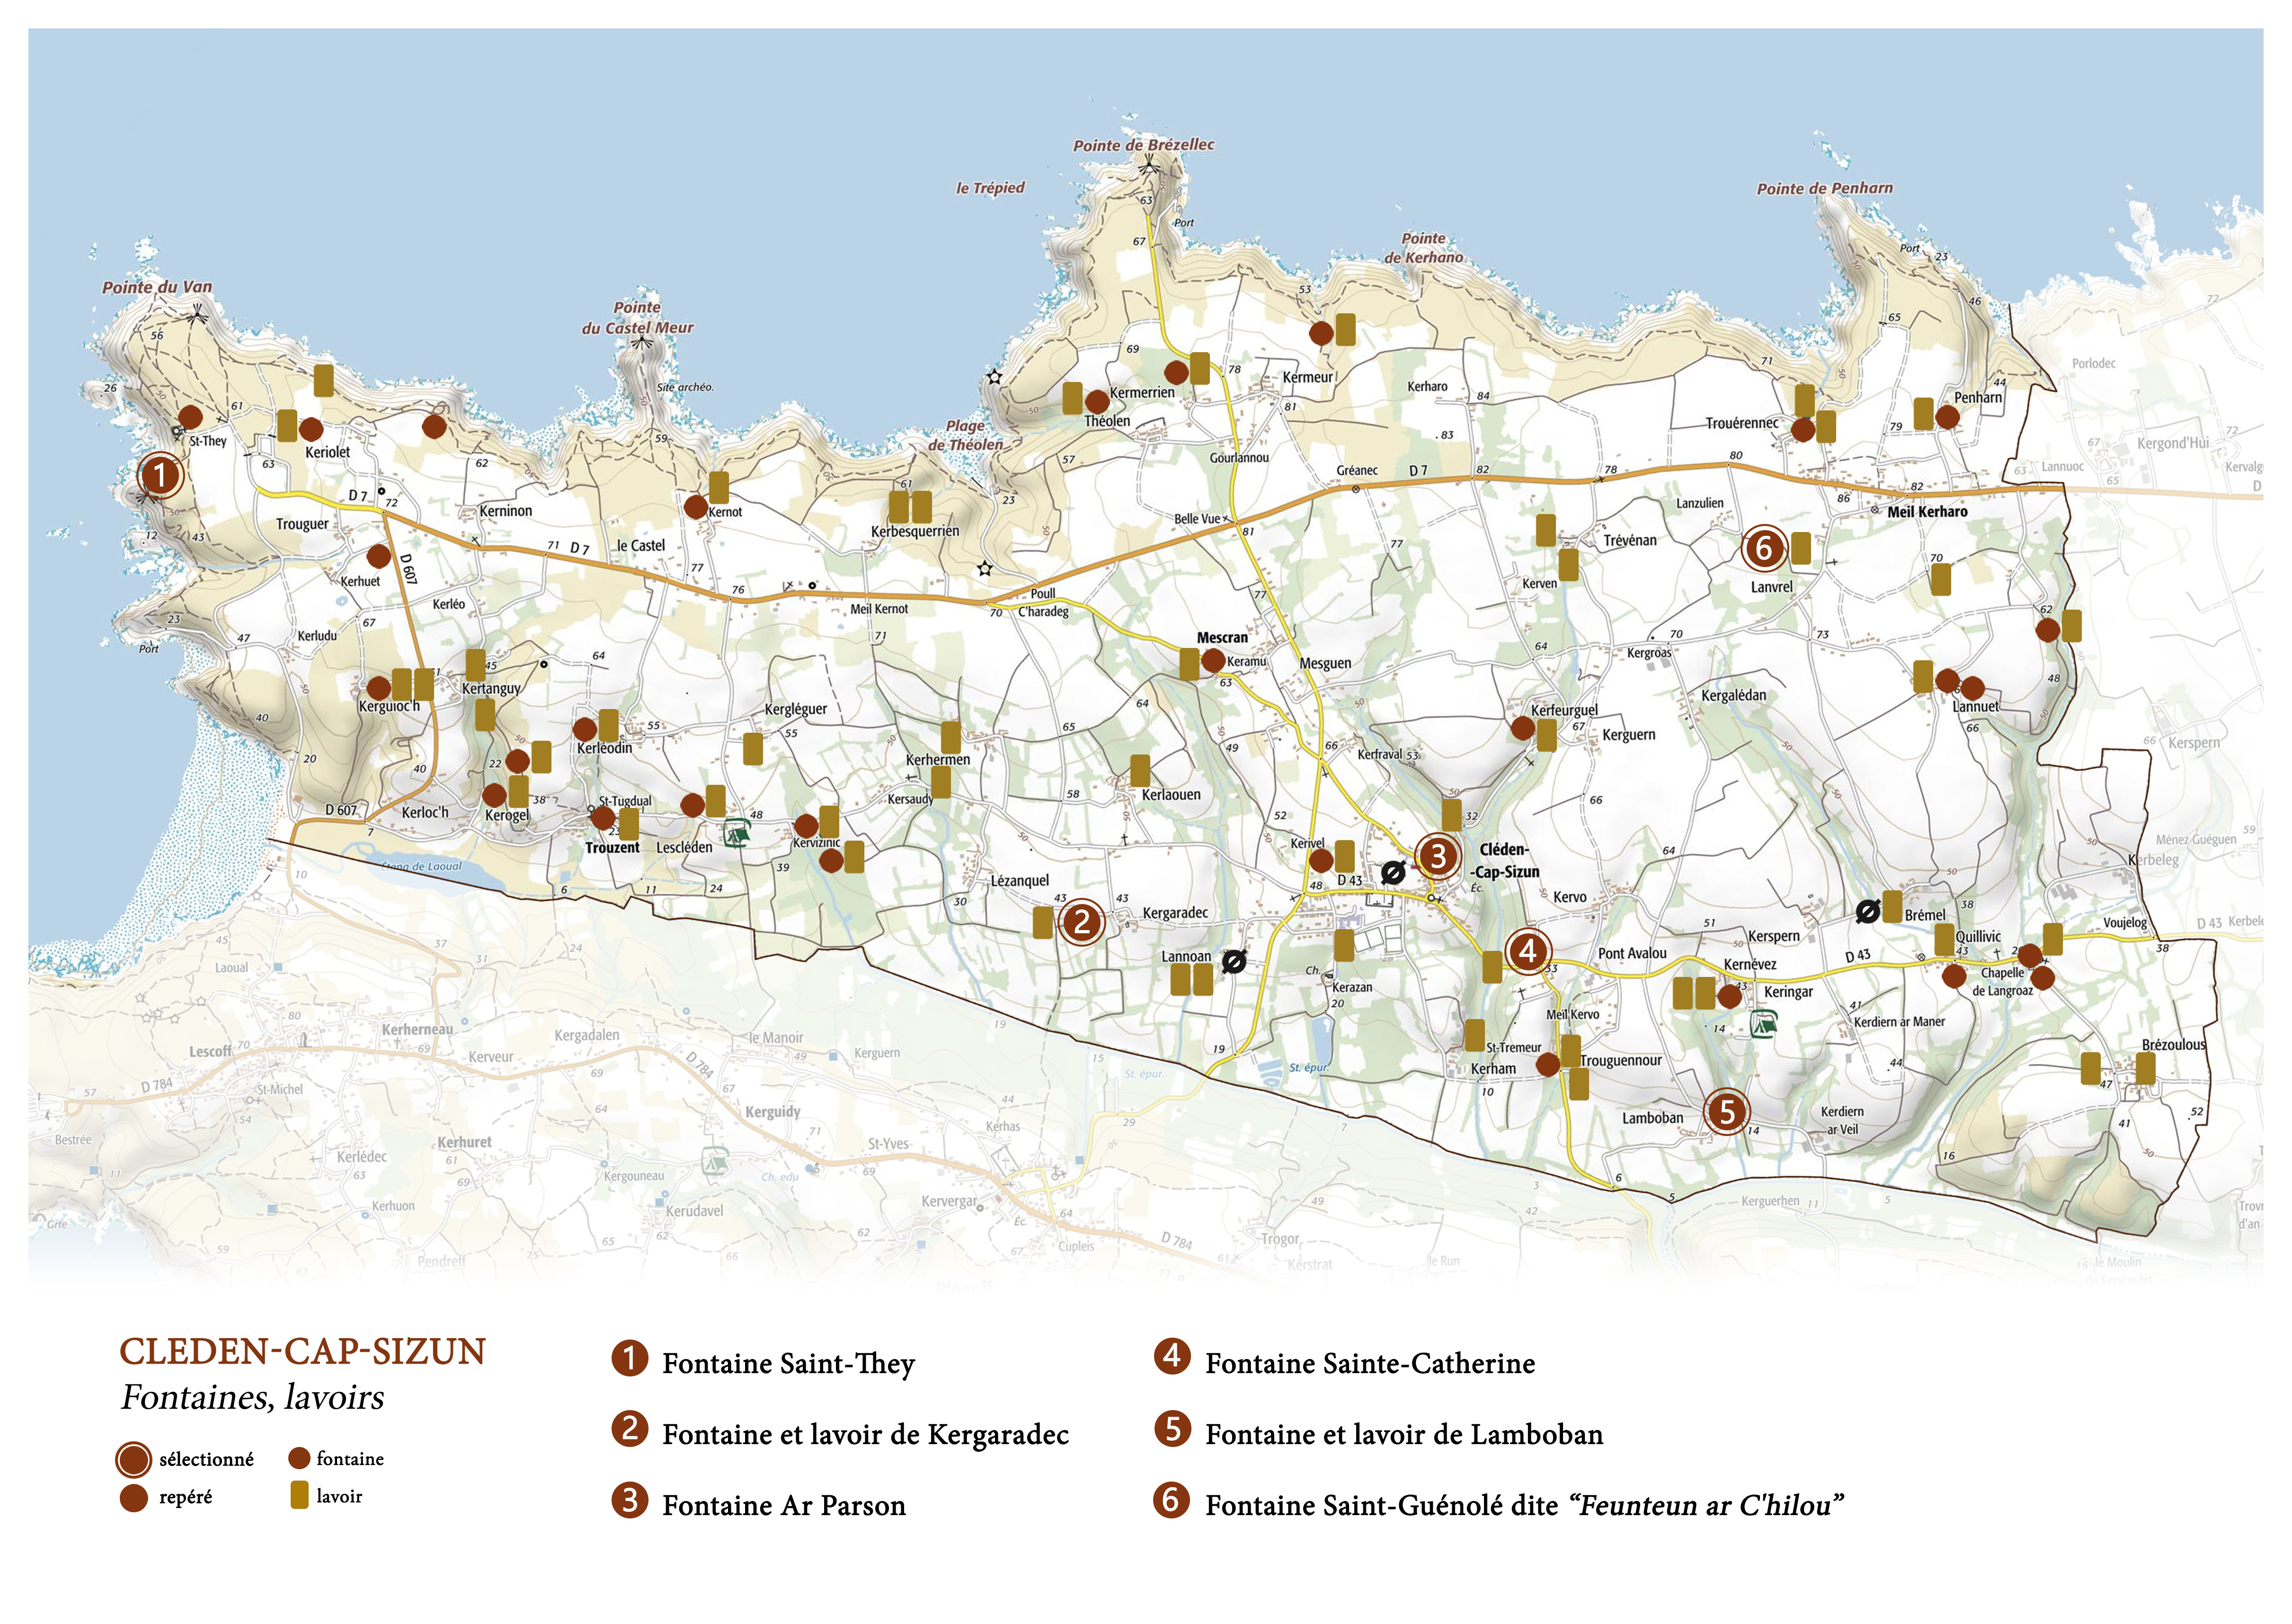
Task: Click the fontaine brown circle legend swatch
Action: click(299, 1458)
